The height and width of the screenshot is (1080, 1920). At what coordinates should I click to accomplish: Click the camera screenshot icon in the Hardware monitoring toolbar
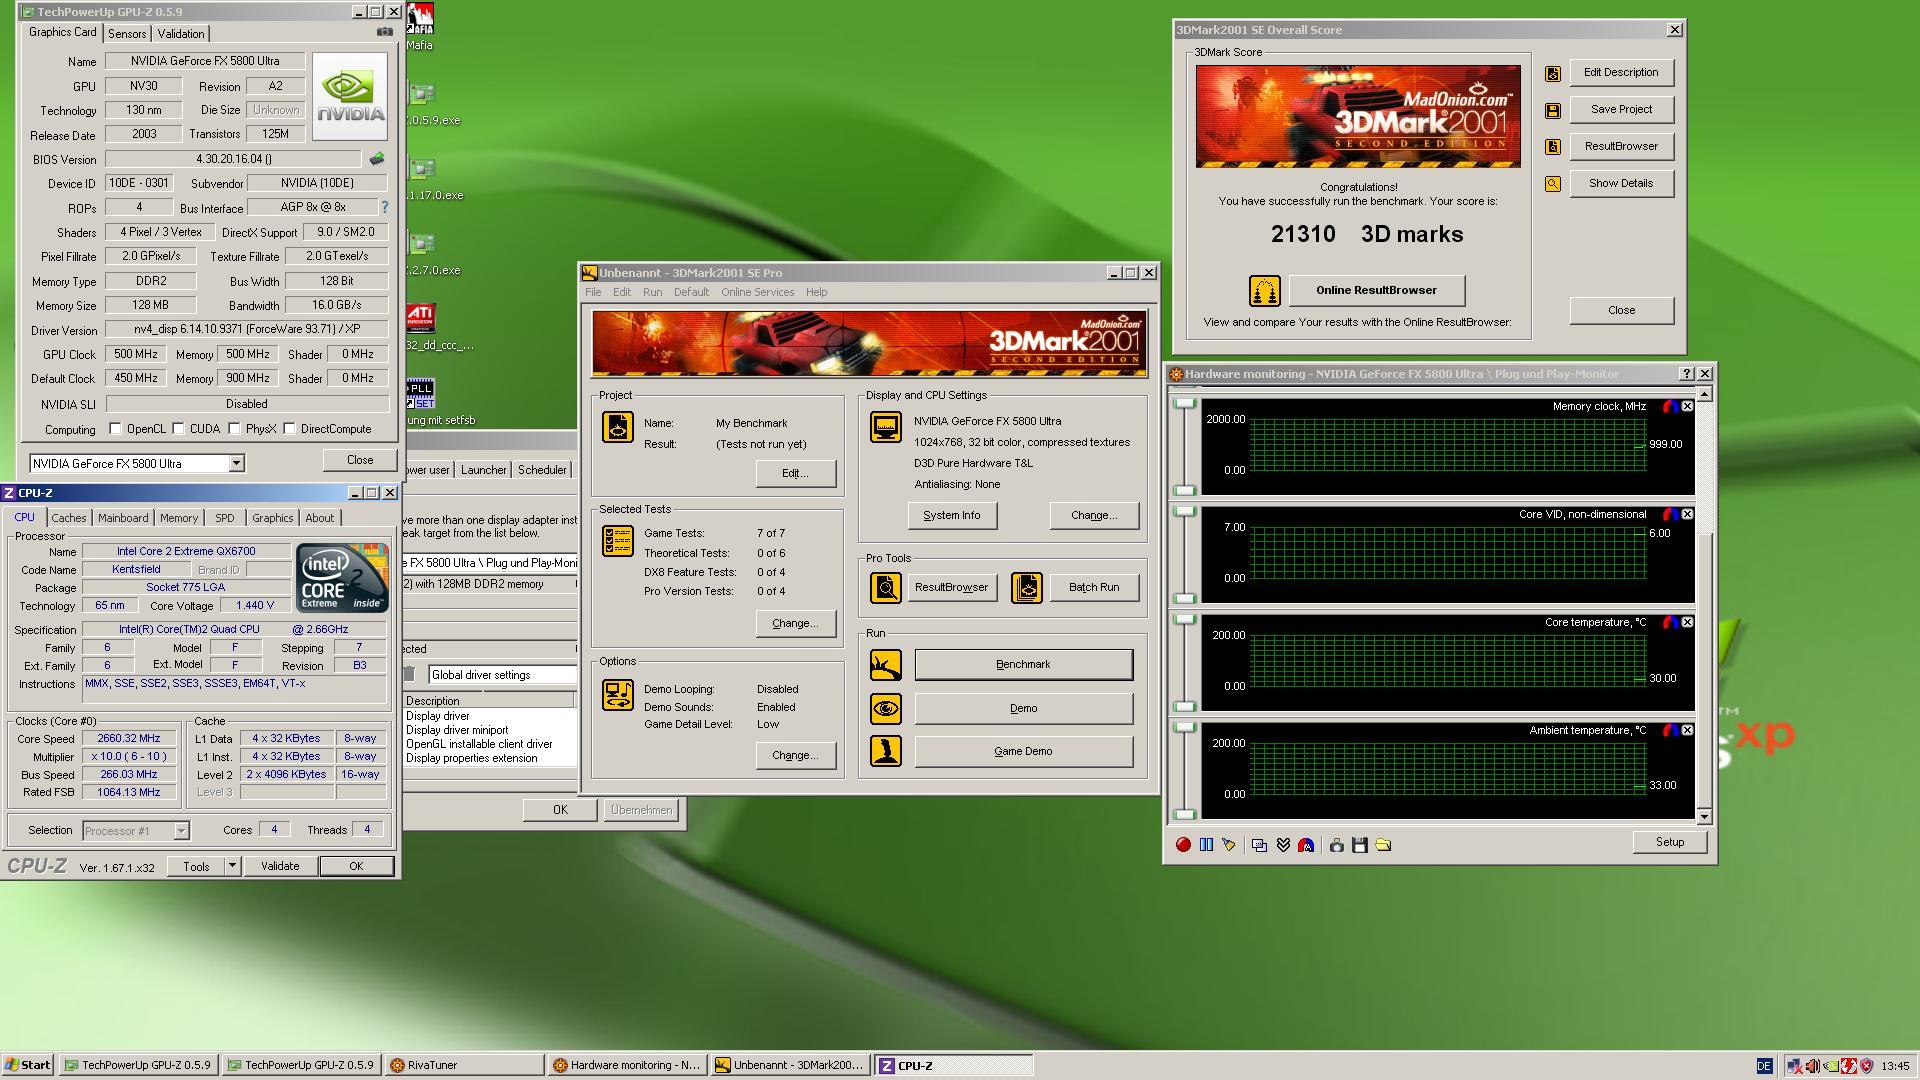[x=1336, y=845]
